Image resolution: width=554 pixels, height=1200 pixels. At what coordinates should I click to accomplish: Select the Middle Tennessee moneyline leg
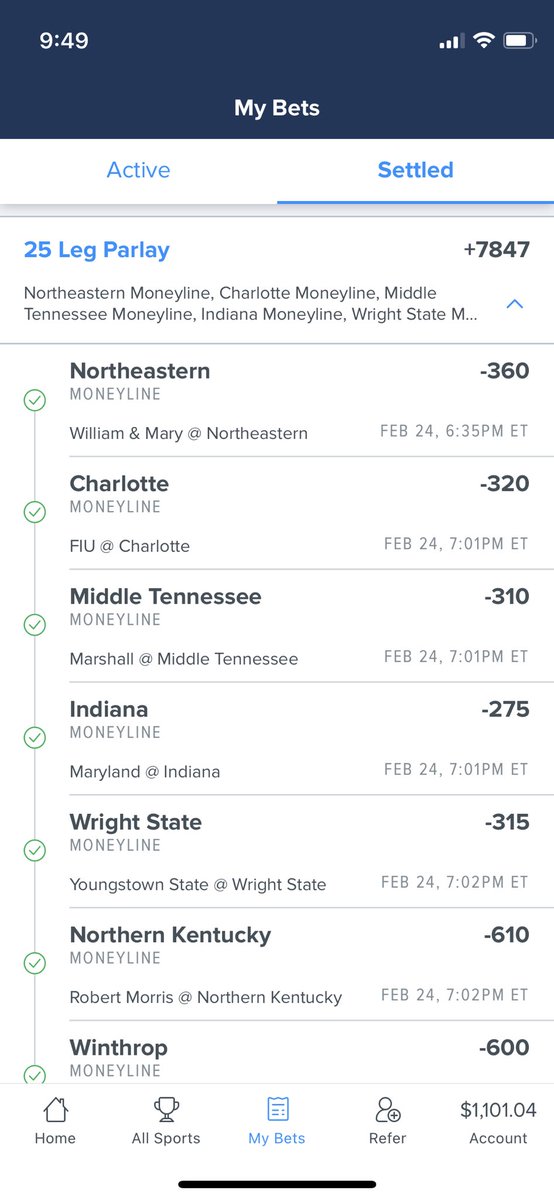tap(298, 627)
